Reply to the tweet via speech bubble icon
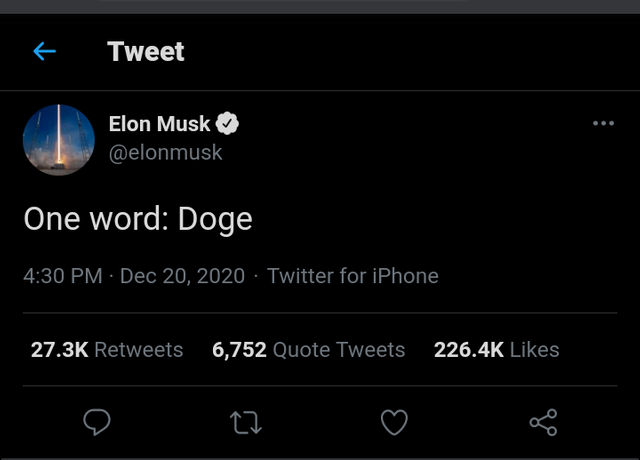The height and width of the screenshot is (460, 640). click(96, 423)
